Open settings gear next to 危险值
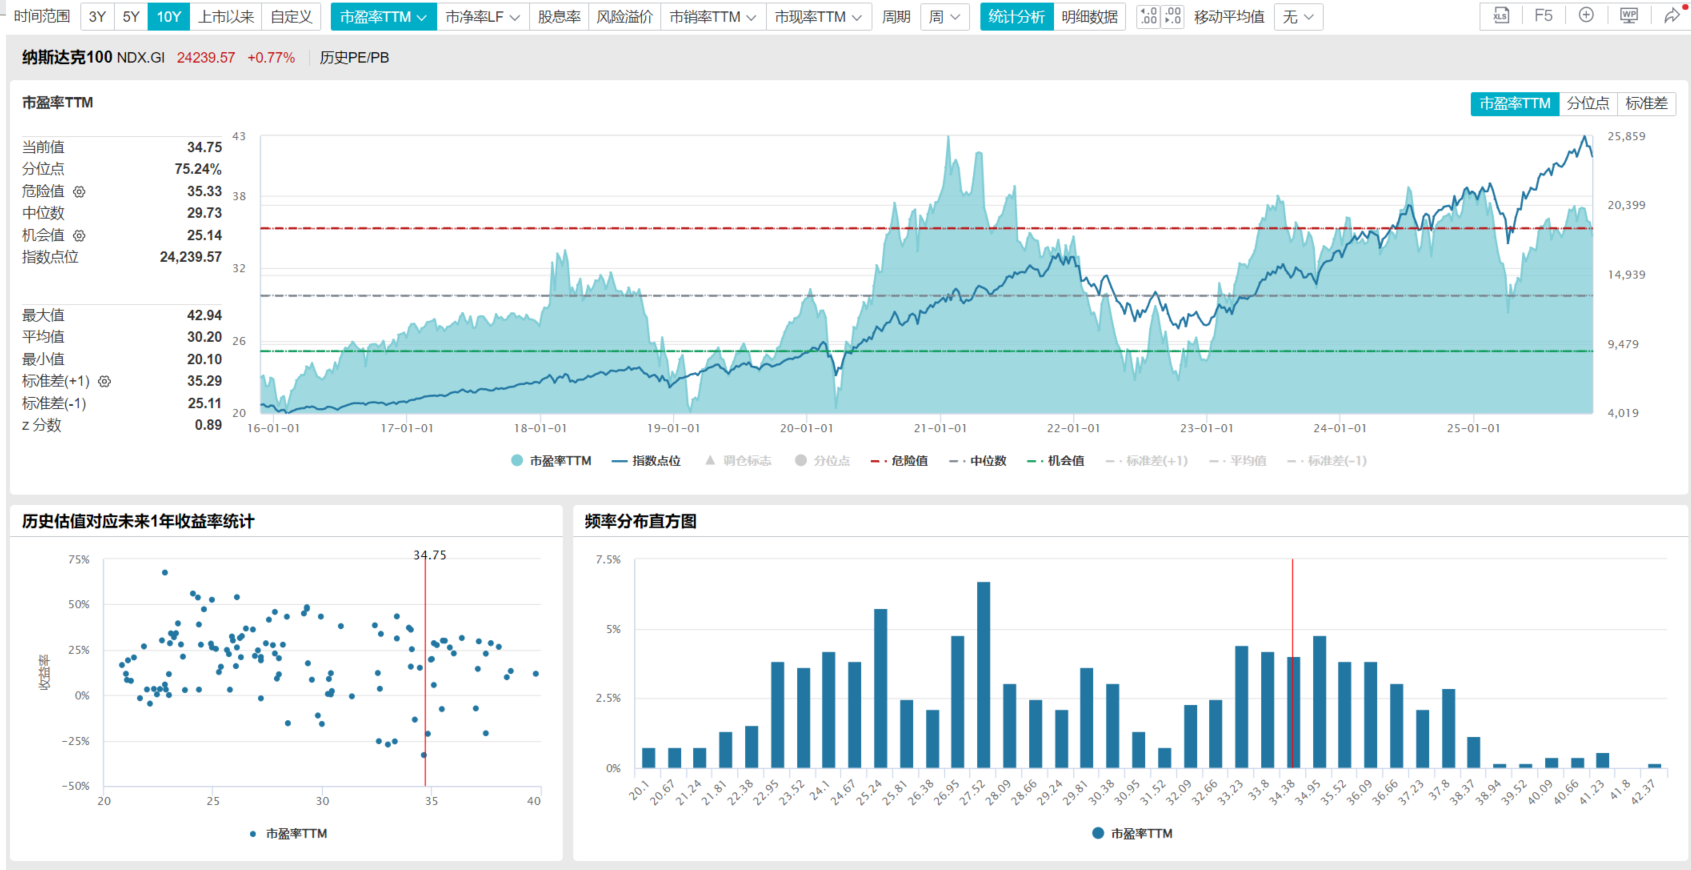Viewport: 1691px width, 870px height. (79, 191)
